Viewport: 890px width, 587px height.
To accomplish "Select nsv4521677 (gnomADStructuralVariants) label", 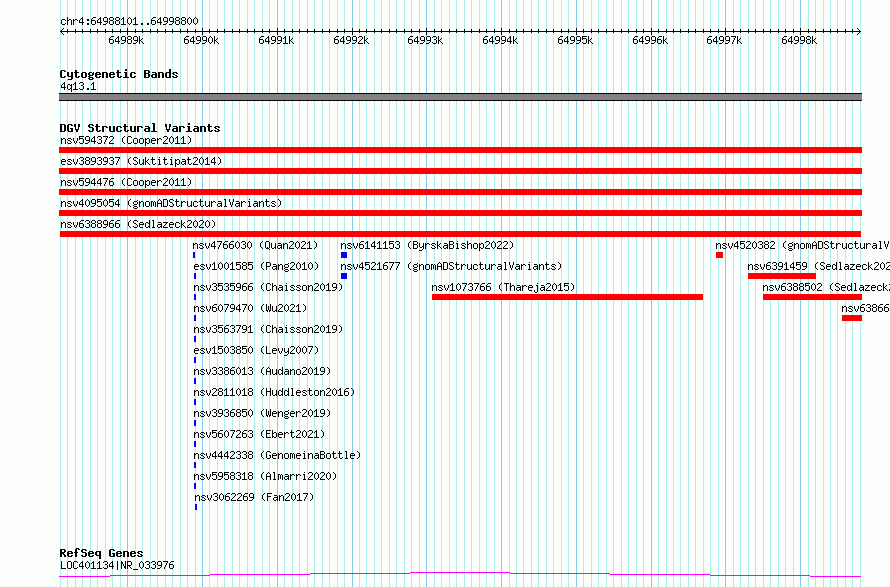I will point(451,266).
